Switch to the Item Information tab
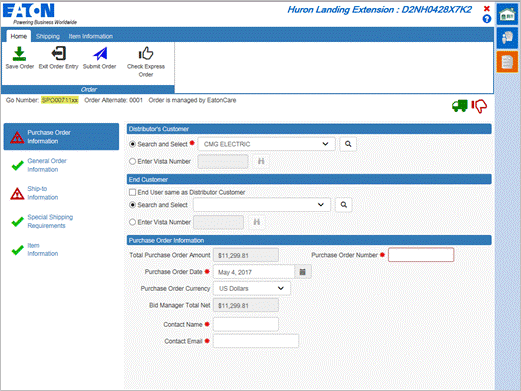The image size is (521, 391). (91, 36)
